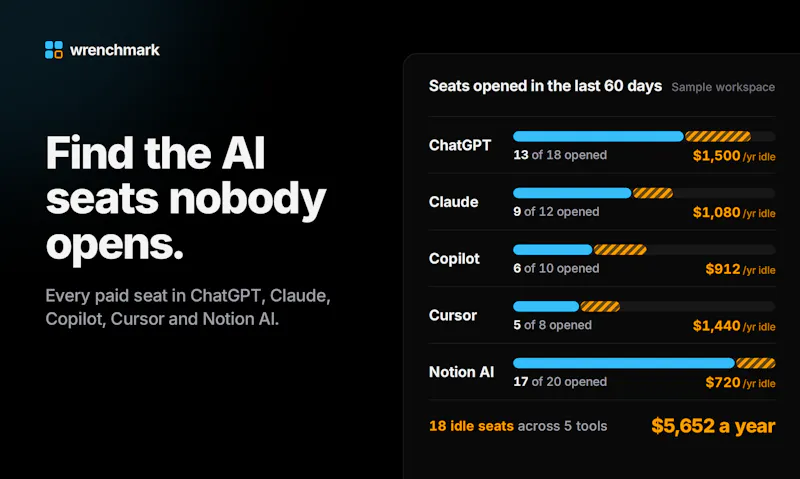Click the ChatGPT blue opened-seats bar

point(598,136)
